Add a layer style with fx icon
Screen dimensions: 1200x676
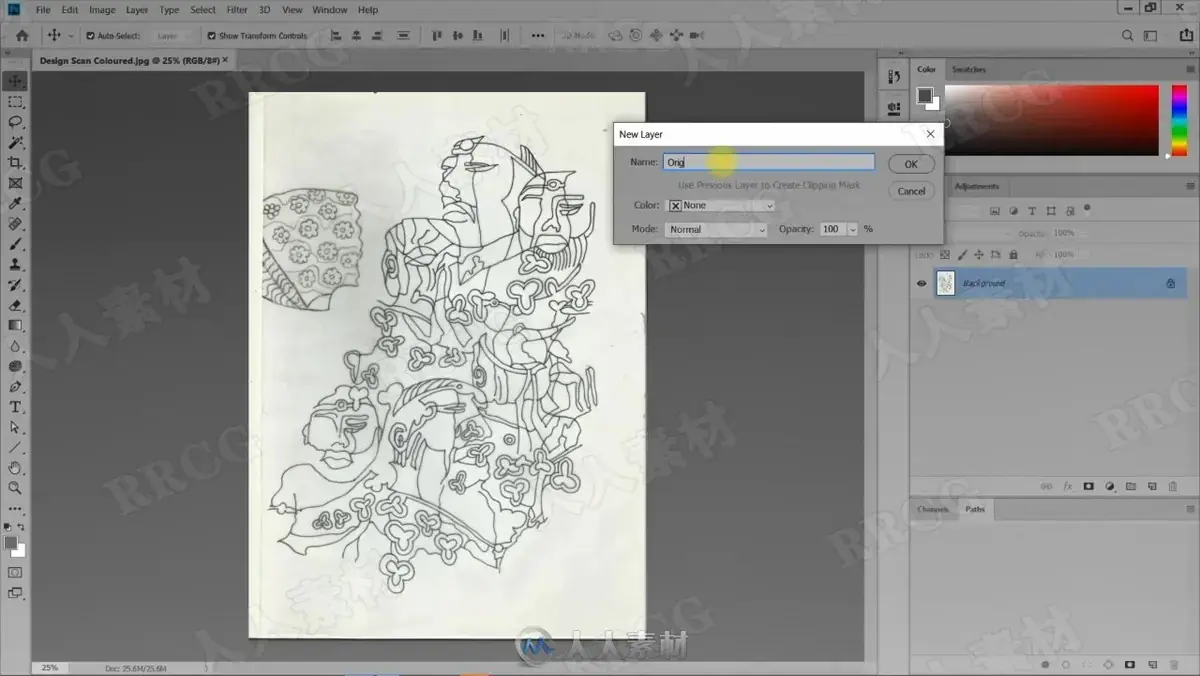coord(1067,487)
